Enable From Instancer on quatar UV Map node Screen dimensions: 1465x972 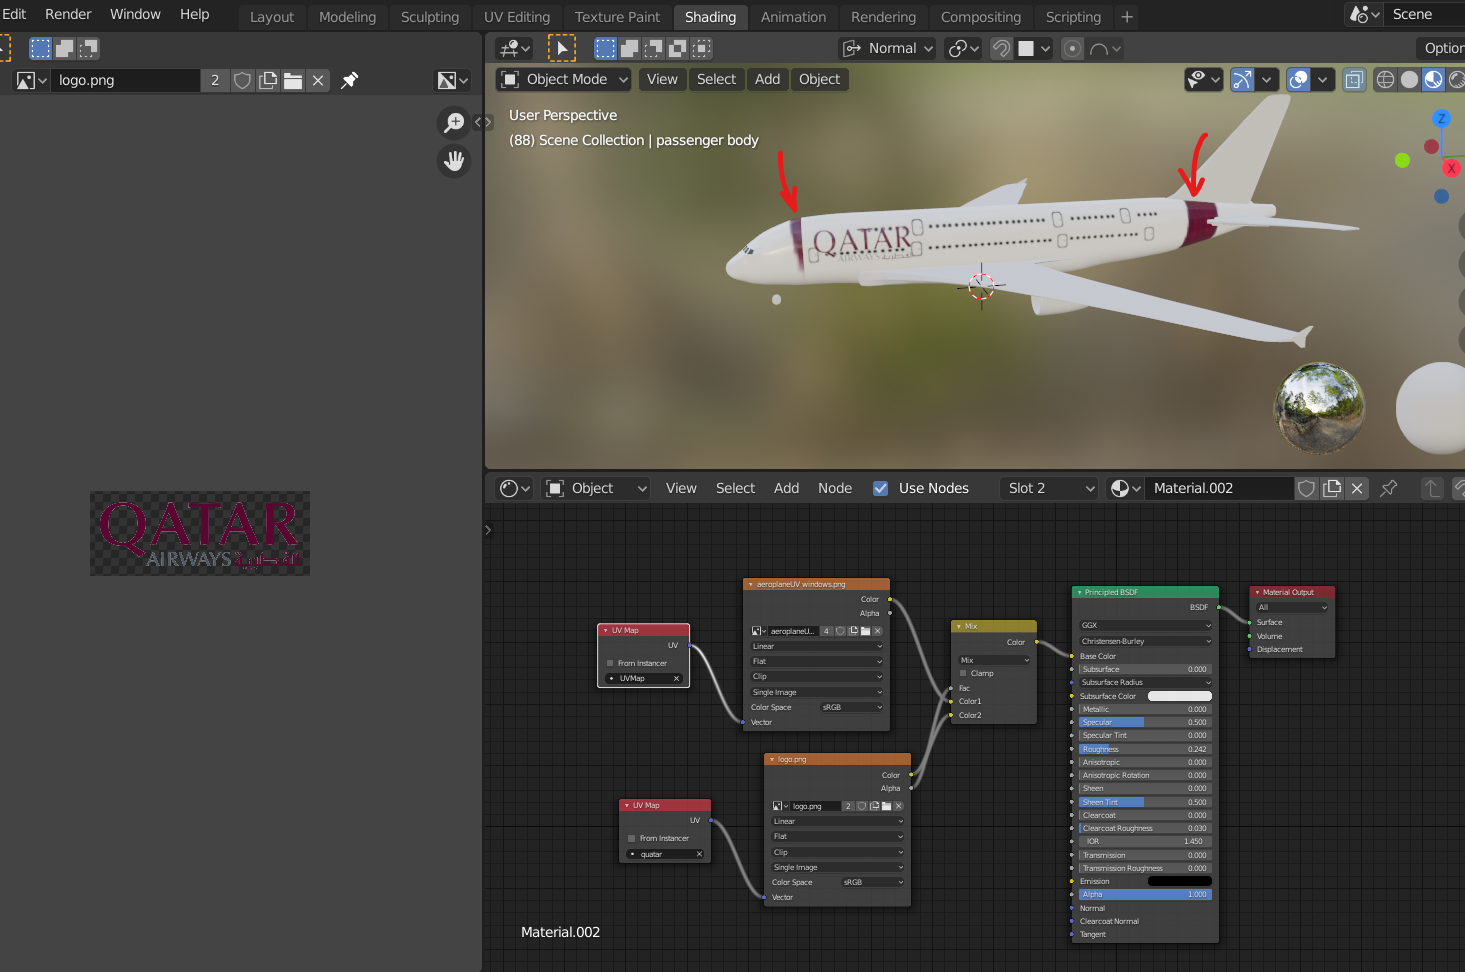pyautogui.click(x=632, y=838)
